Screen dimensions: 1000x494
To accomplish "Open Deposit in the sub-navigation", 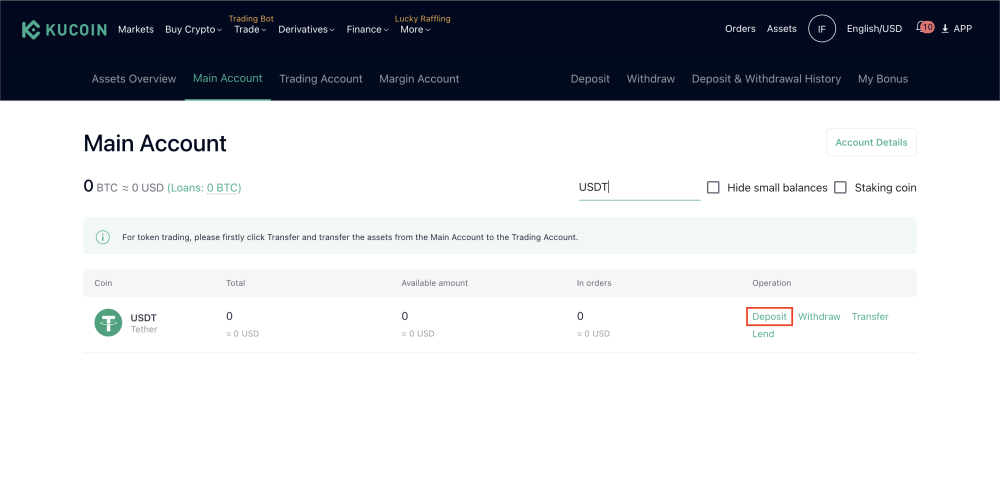I will pyautogui.click(x=590, y=79).
